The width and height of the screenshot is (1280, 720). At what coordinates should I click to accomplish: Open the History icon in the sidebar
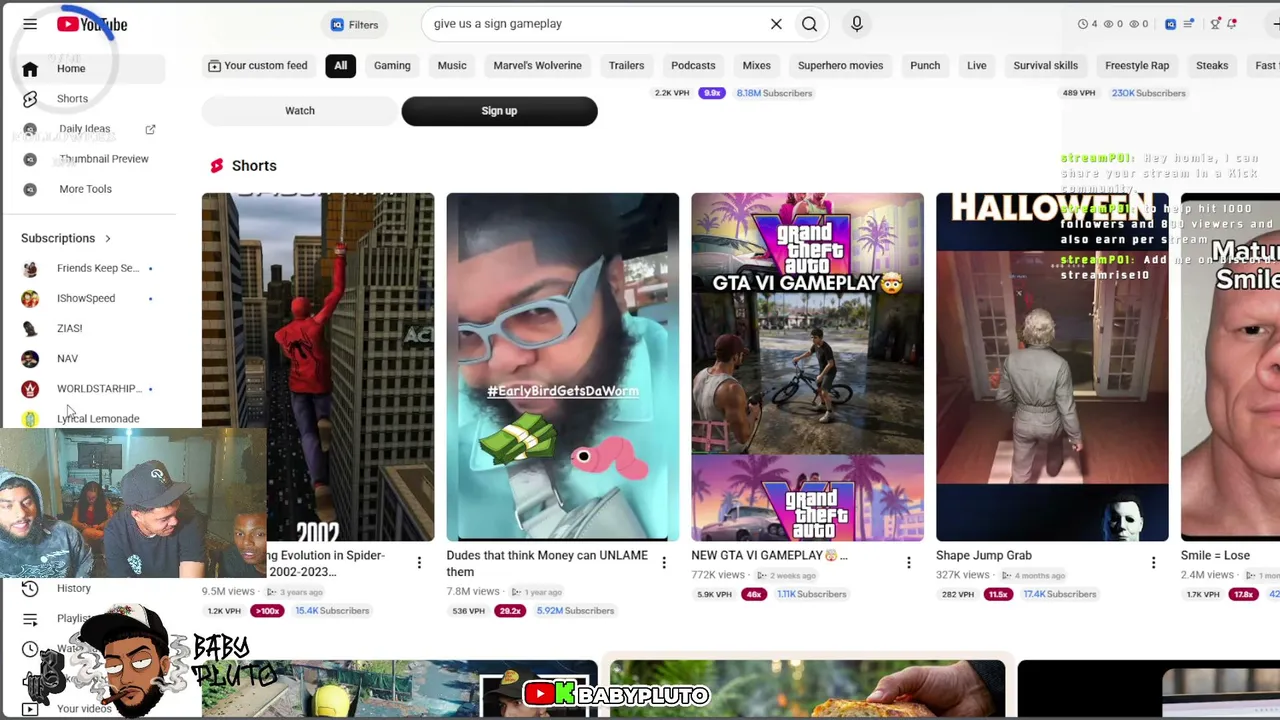(x=30, y=589)
